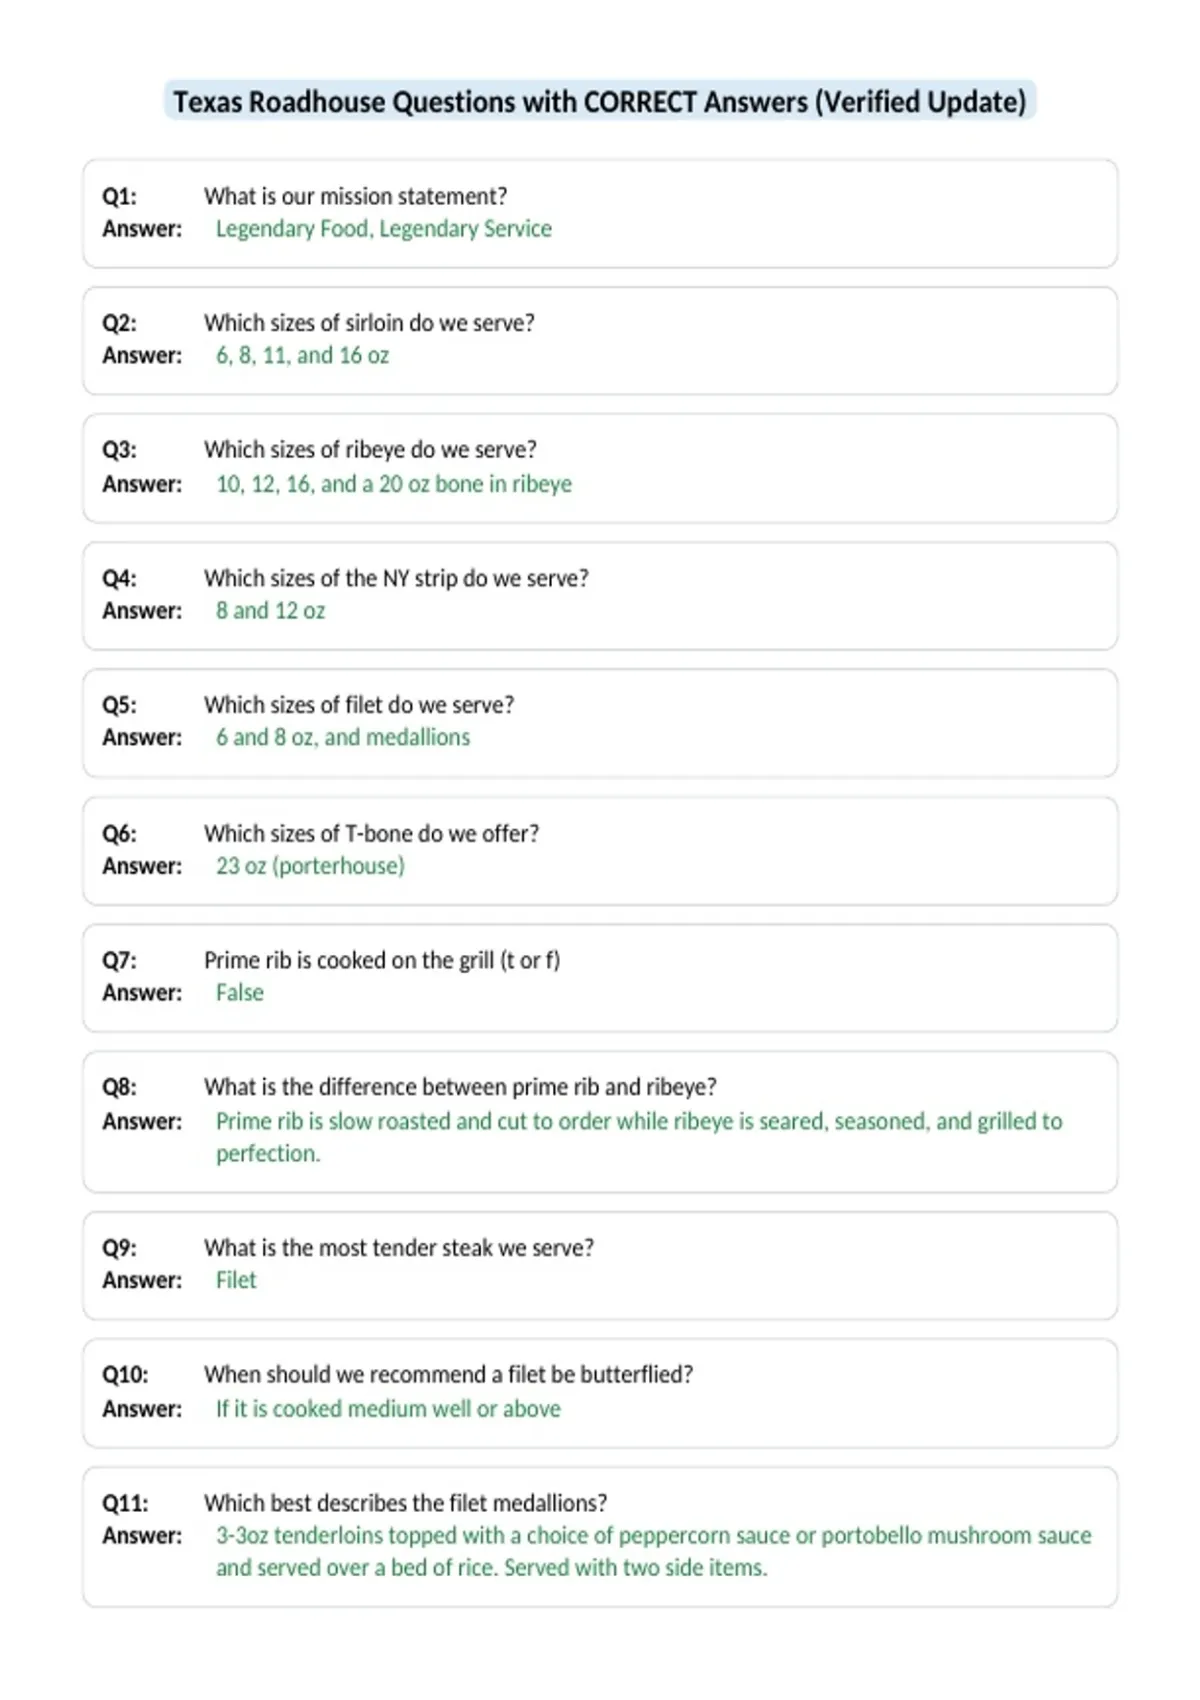Click answer '6, 8, 11, and 16 oz'
Image resolution: width=1200 pixels, height=1700 pixels.
[302, 356]
